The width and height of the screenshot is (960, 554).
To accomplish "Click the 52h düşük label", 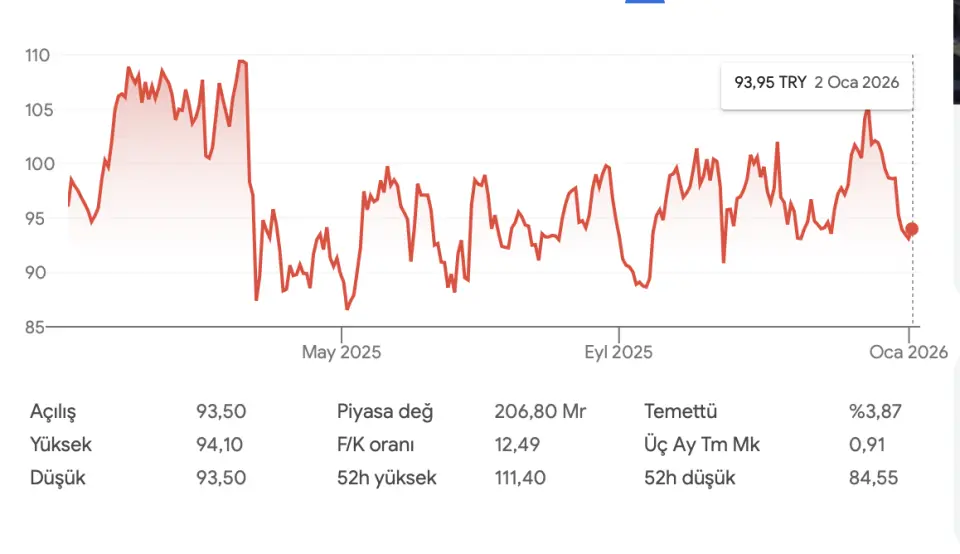I will click(690, 478).
